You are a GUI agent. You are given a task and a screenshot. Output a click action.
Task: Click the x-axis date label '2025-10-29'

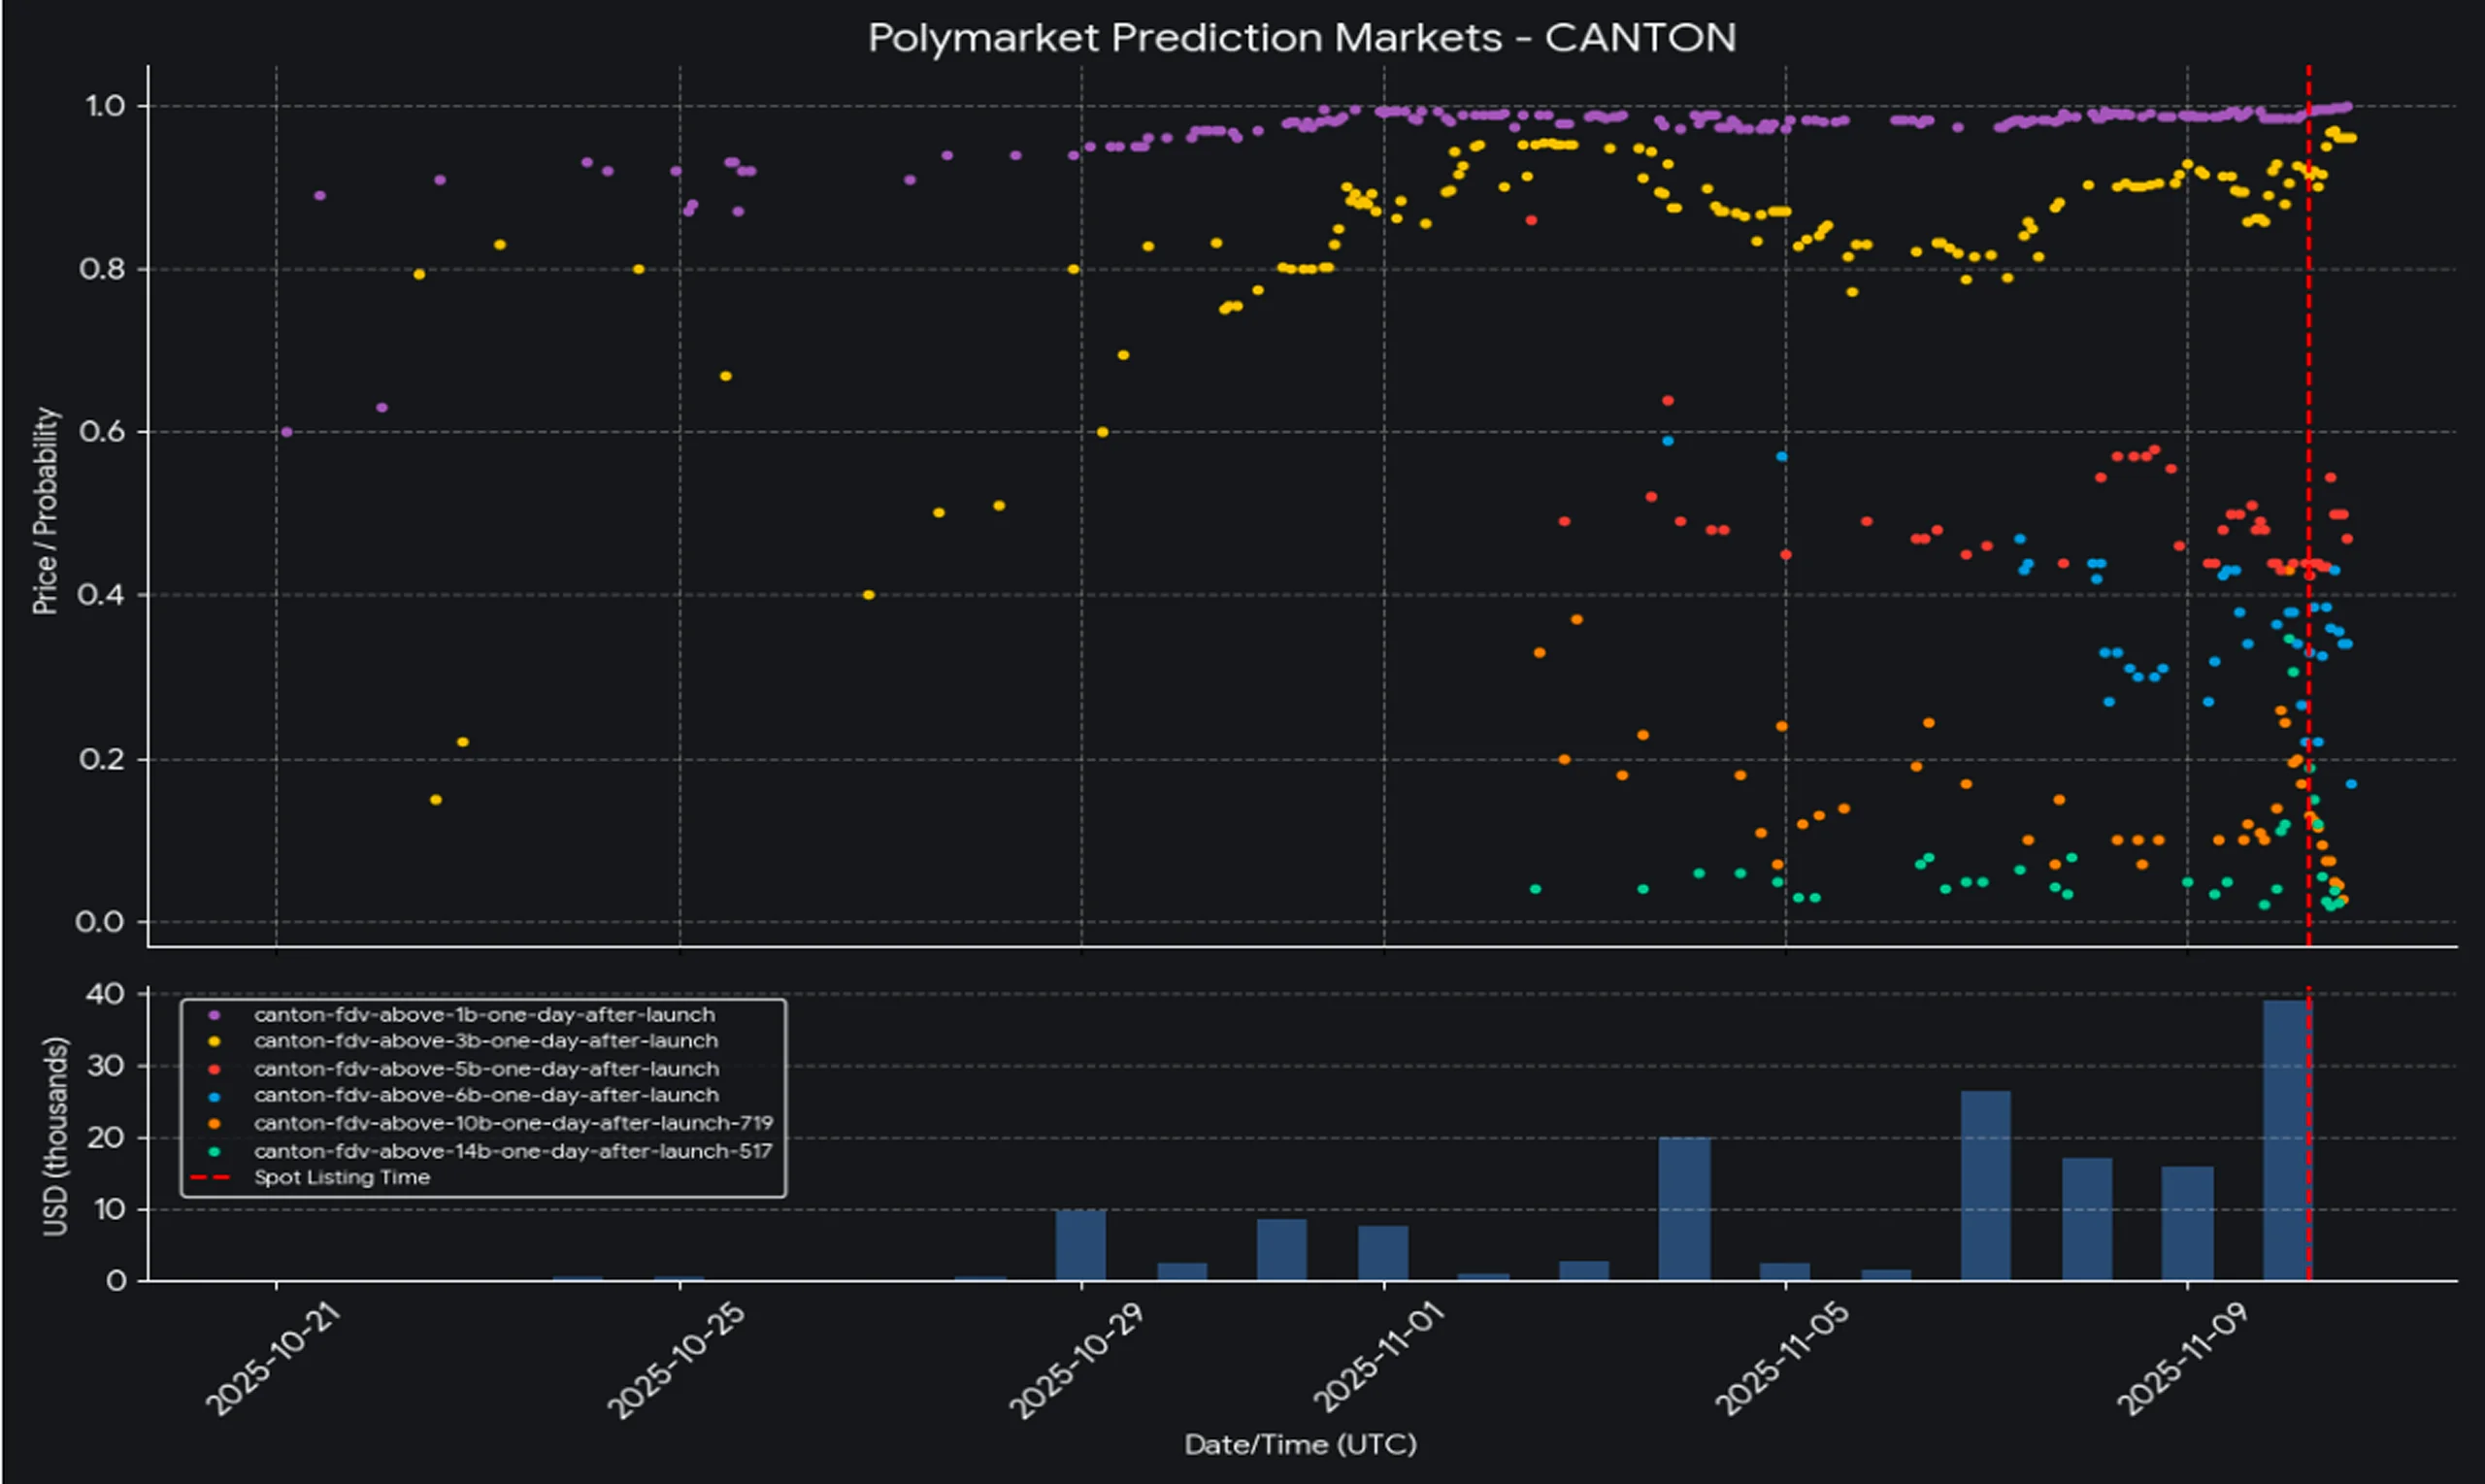pyautogui.click(x=1076, y=1360)
